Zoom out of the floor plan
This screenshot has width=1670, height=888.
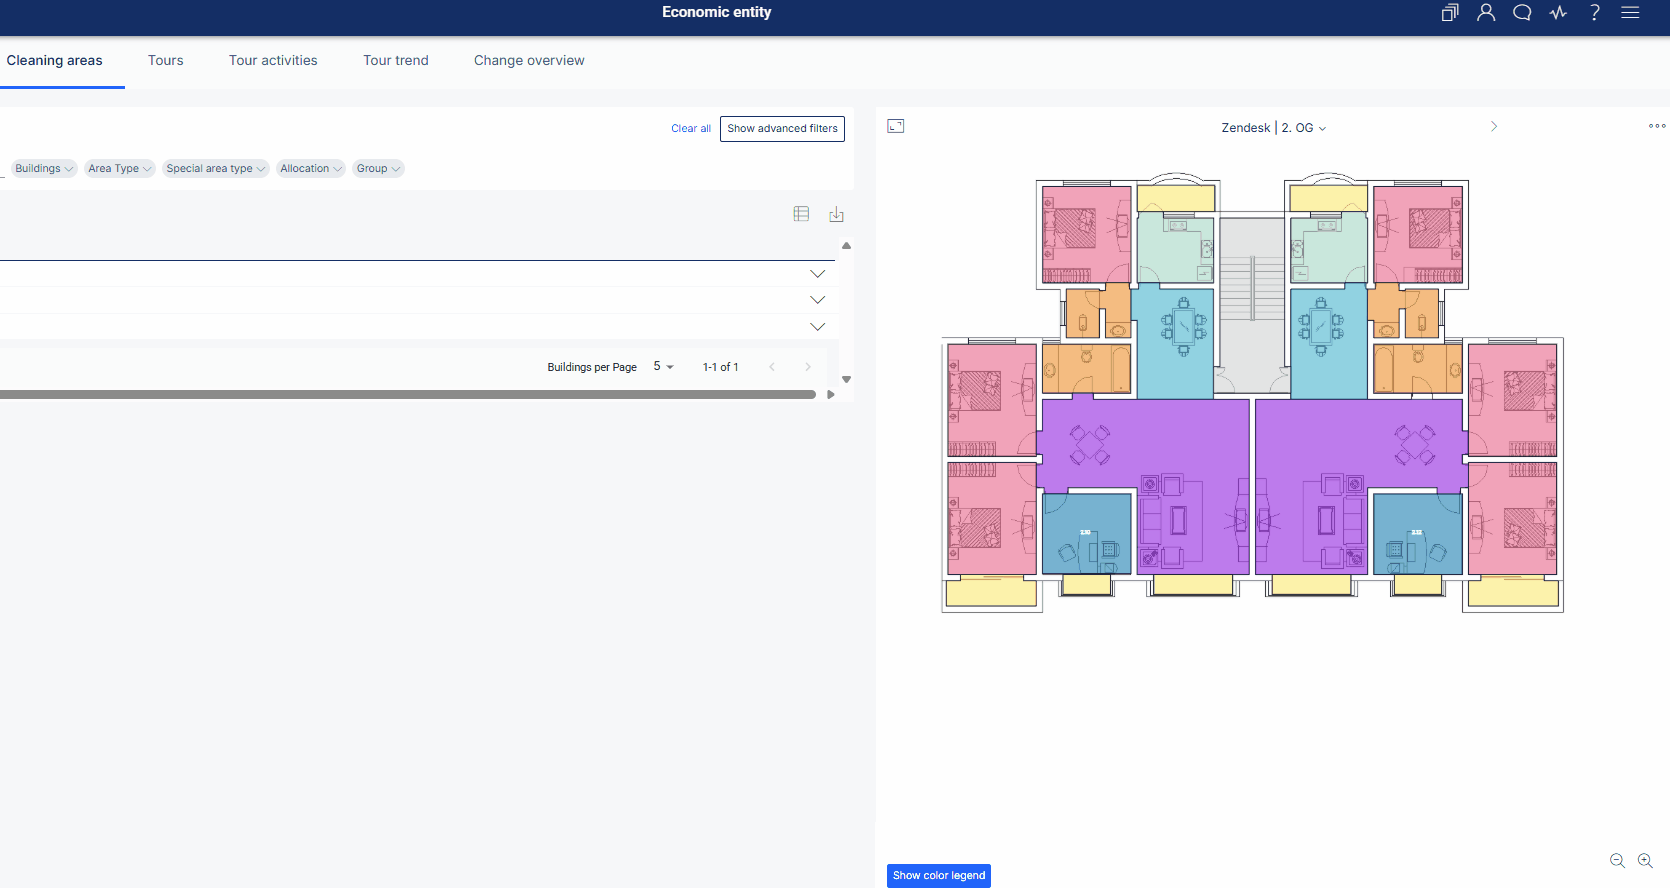[x=1617, y=860]
